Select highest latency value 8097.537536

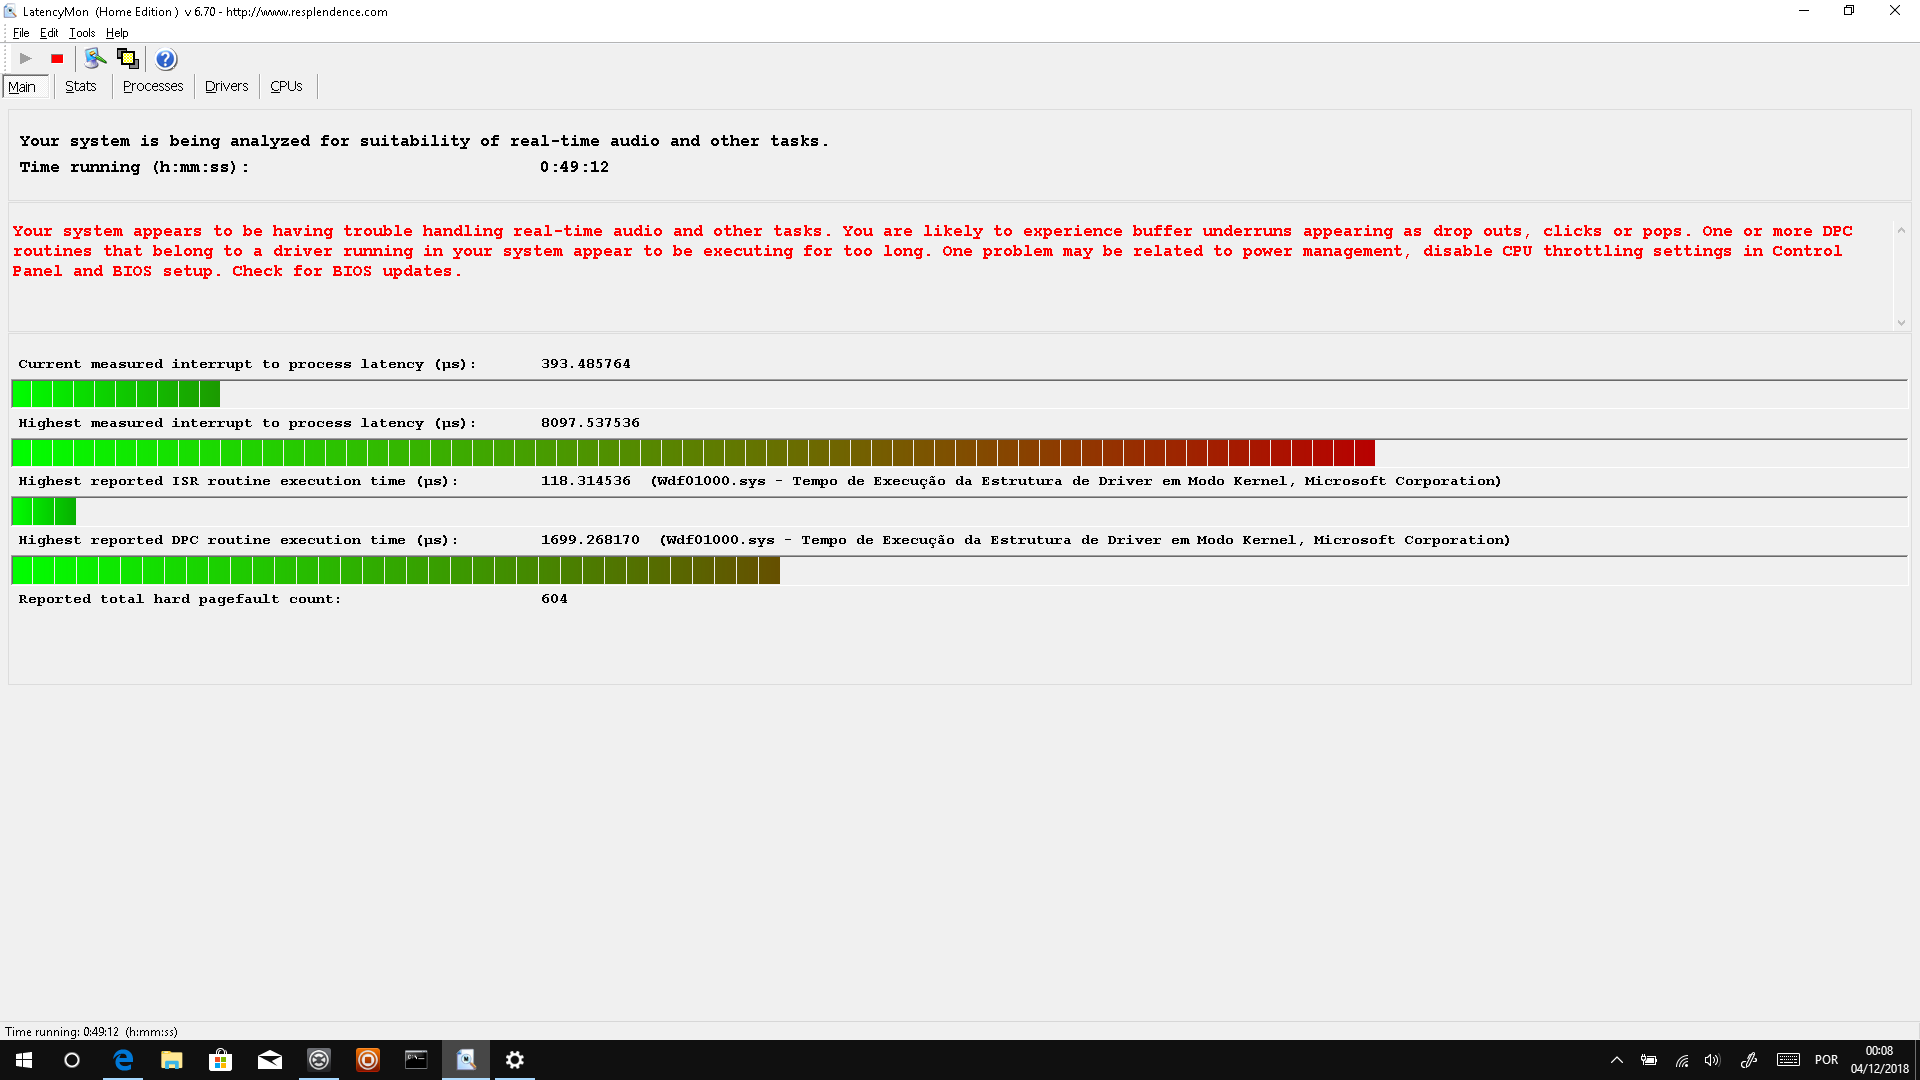(590, 423)
